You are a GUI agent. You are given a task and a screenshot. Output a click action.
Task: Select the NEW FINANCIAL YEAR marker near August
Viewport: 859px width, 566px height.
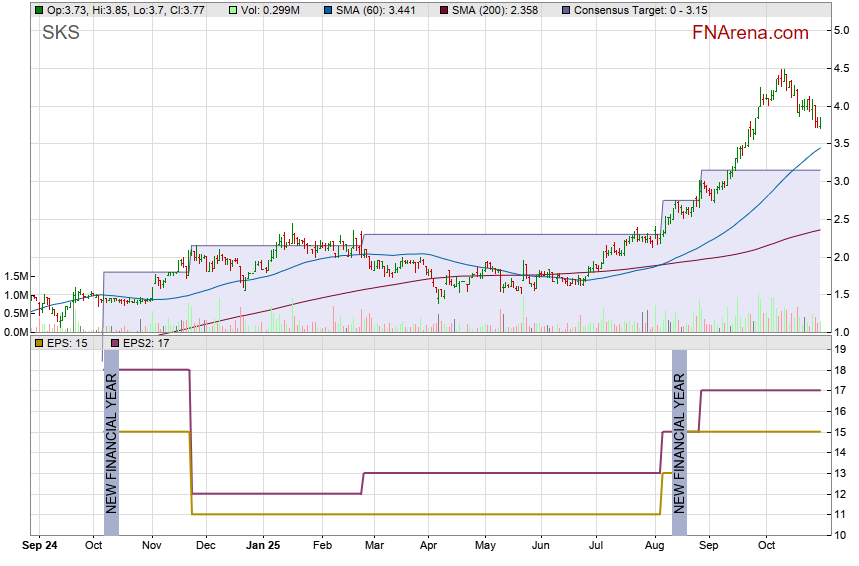(679, 440)
